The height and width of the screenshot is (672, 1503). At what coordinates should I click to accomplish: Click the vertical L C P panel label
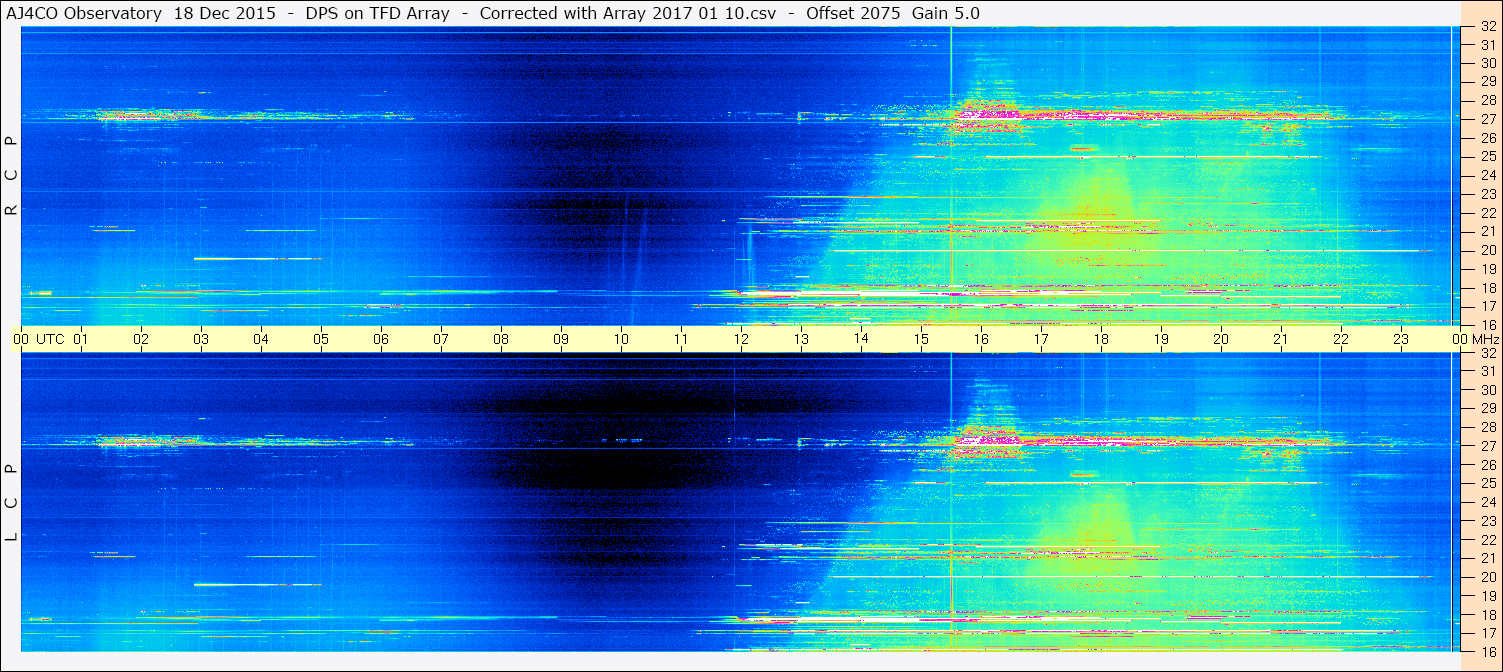pyautogui.click(x=11, y=503)
